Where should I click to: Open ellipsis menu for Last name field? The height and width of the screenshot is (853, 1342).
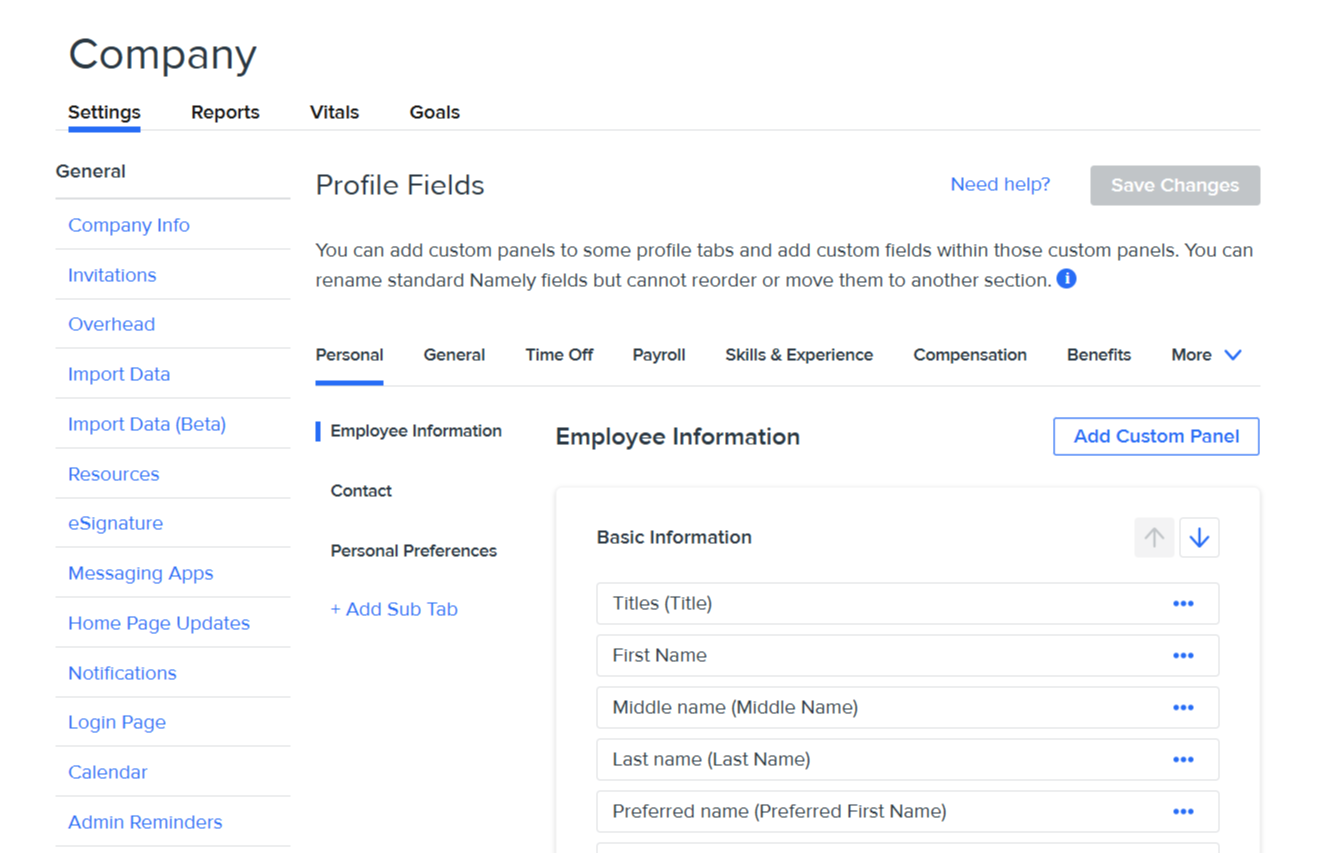1183,760
